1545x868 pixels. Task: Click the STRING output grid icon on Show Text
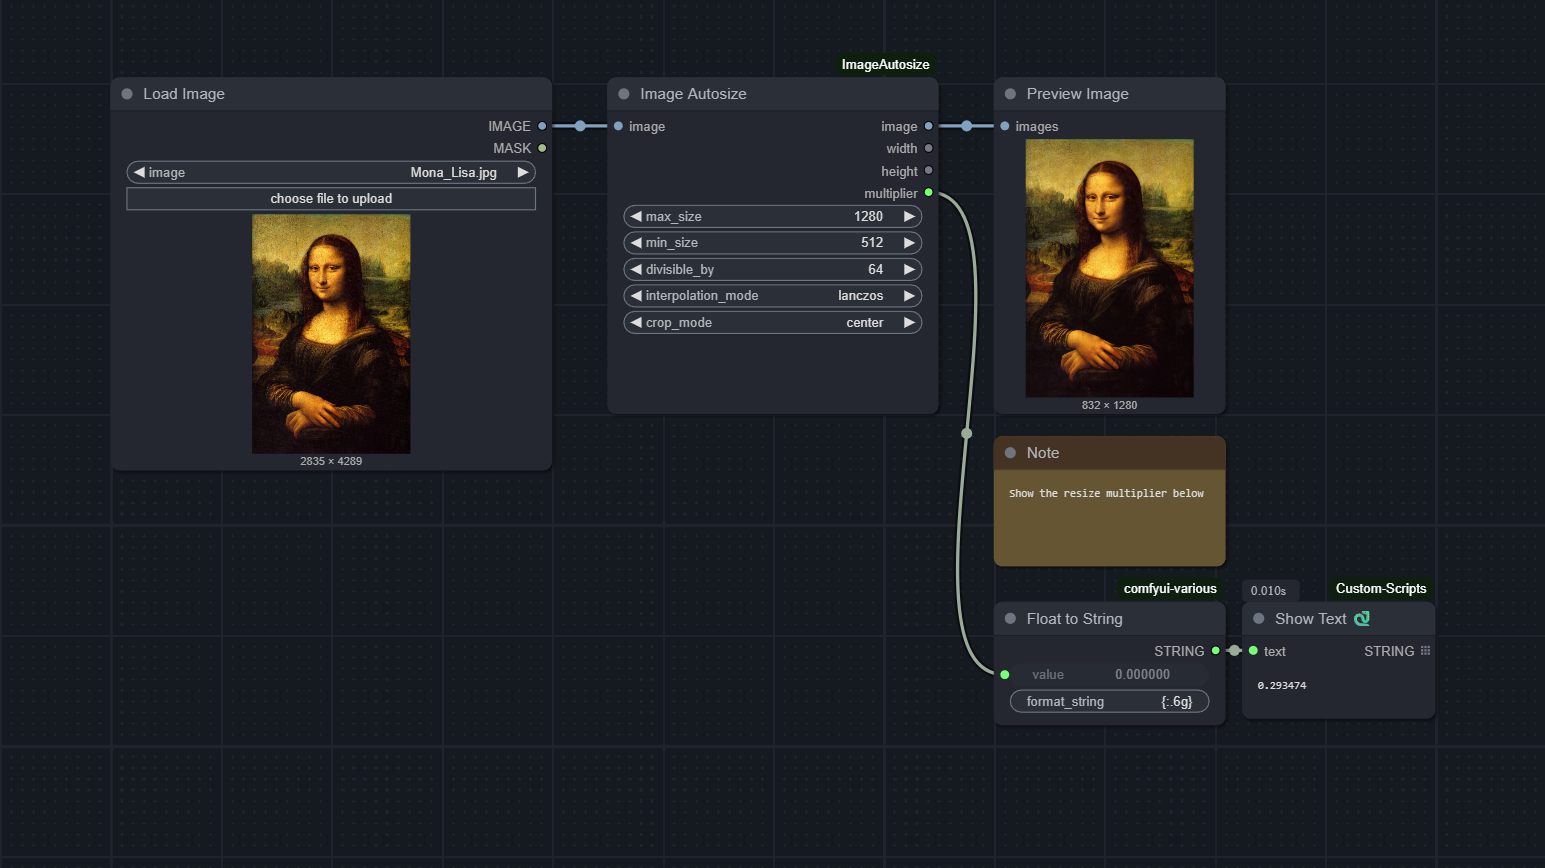click(x=1425, y=651)
